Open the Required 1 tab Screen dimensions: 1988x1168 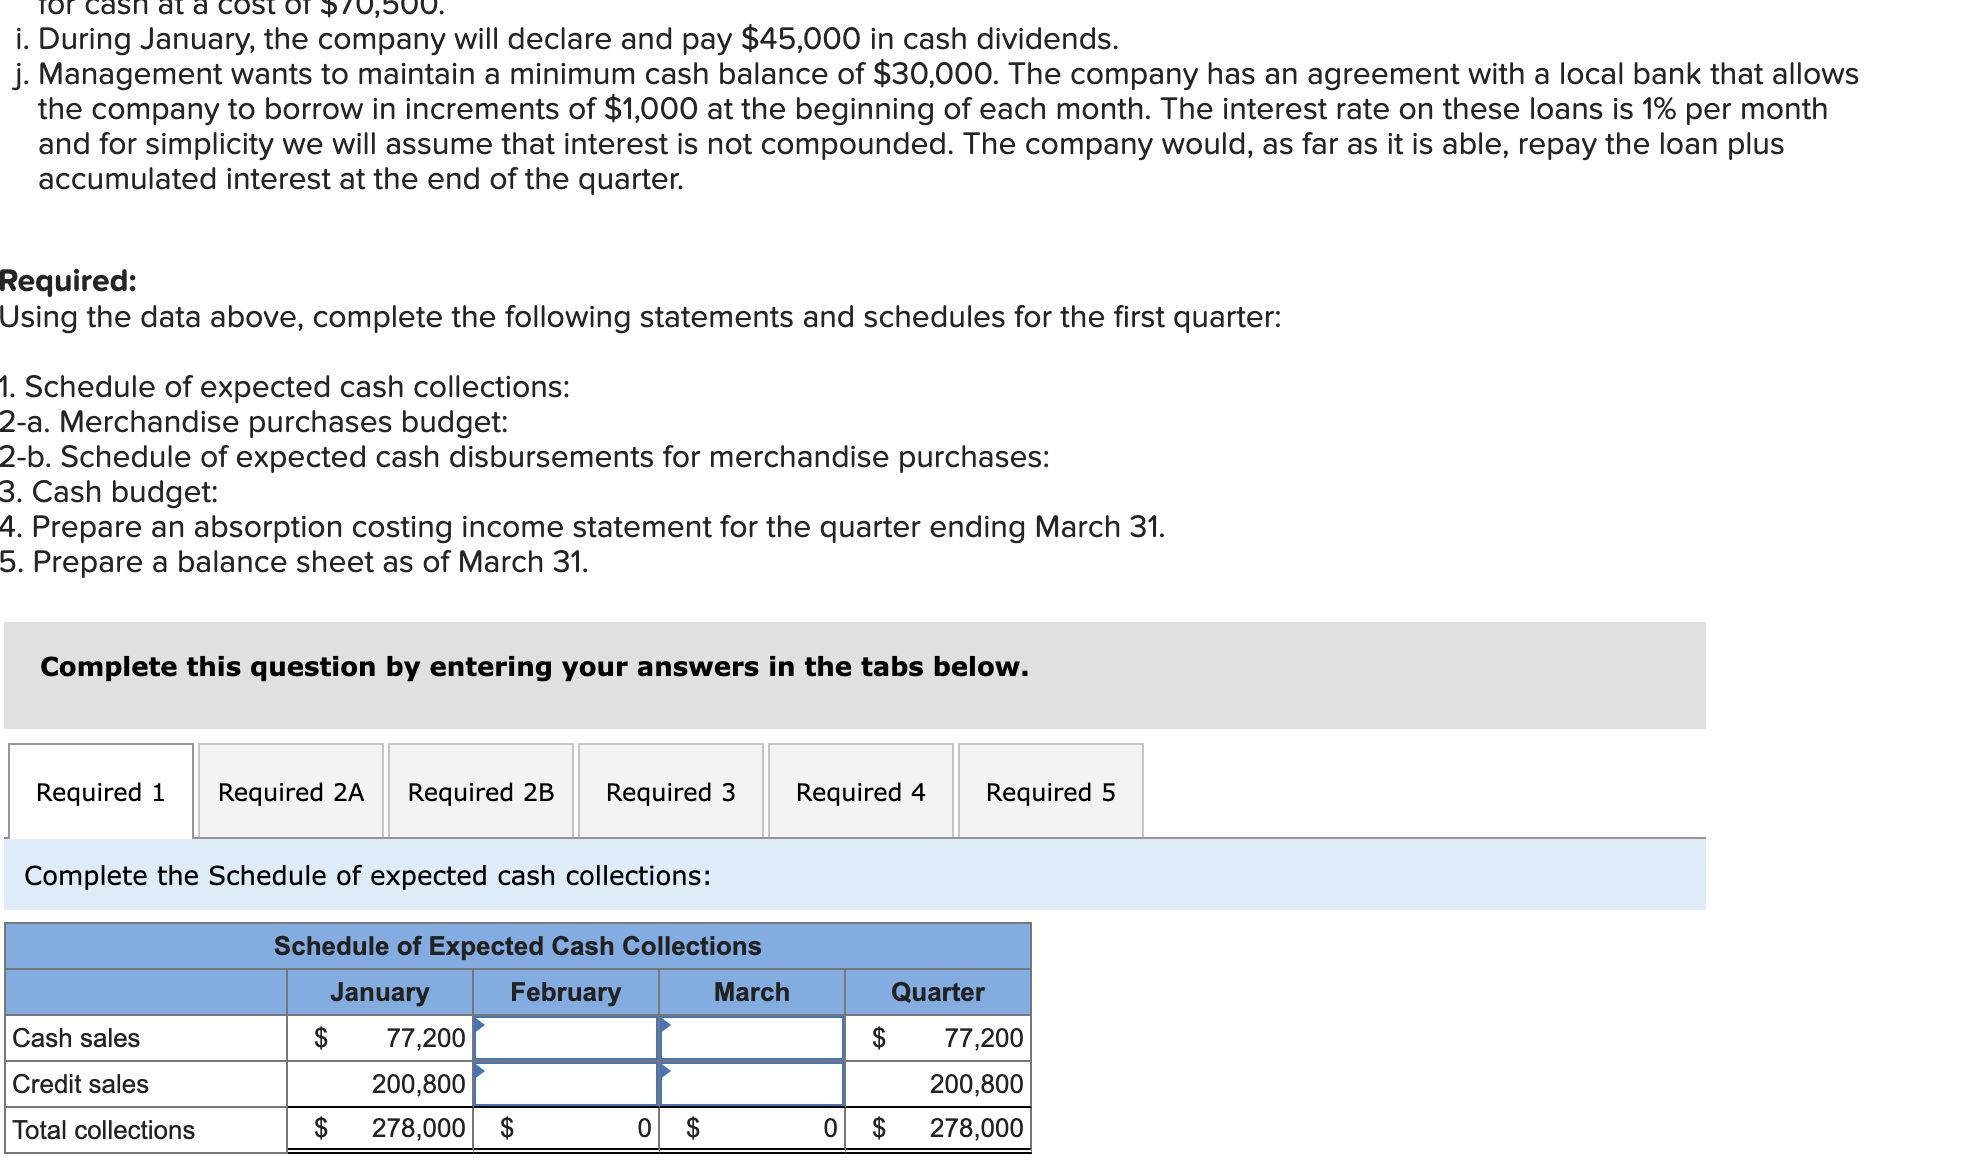tap(100, 792)
